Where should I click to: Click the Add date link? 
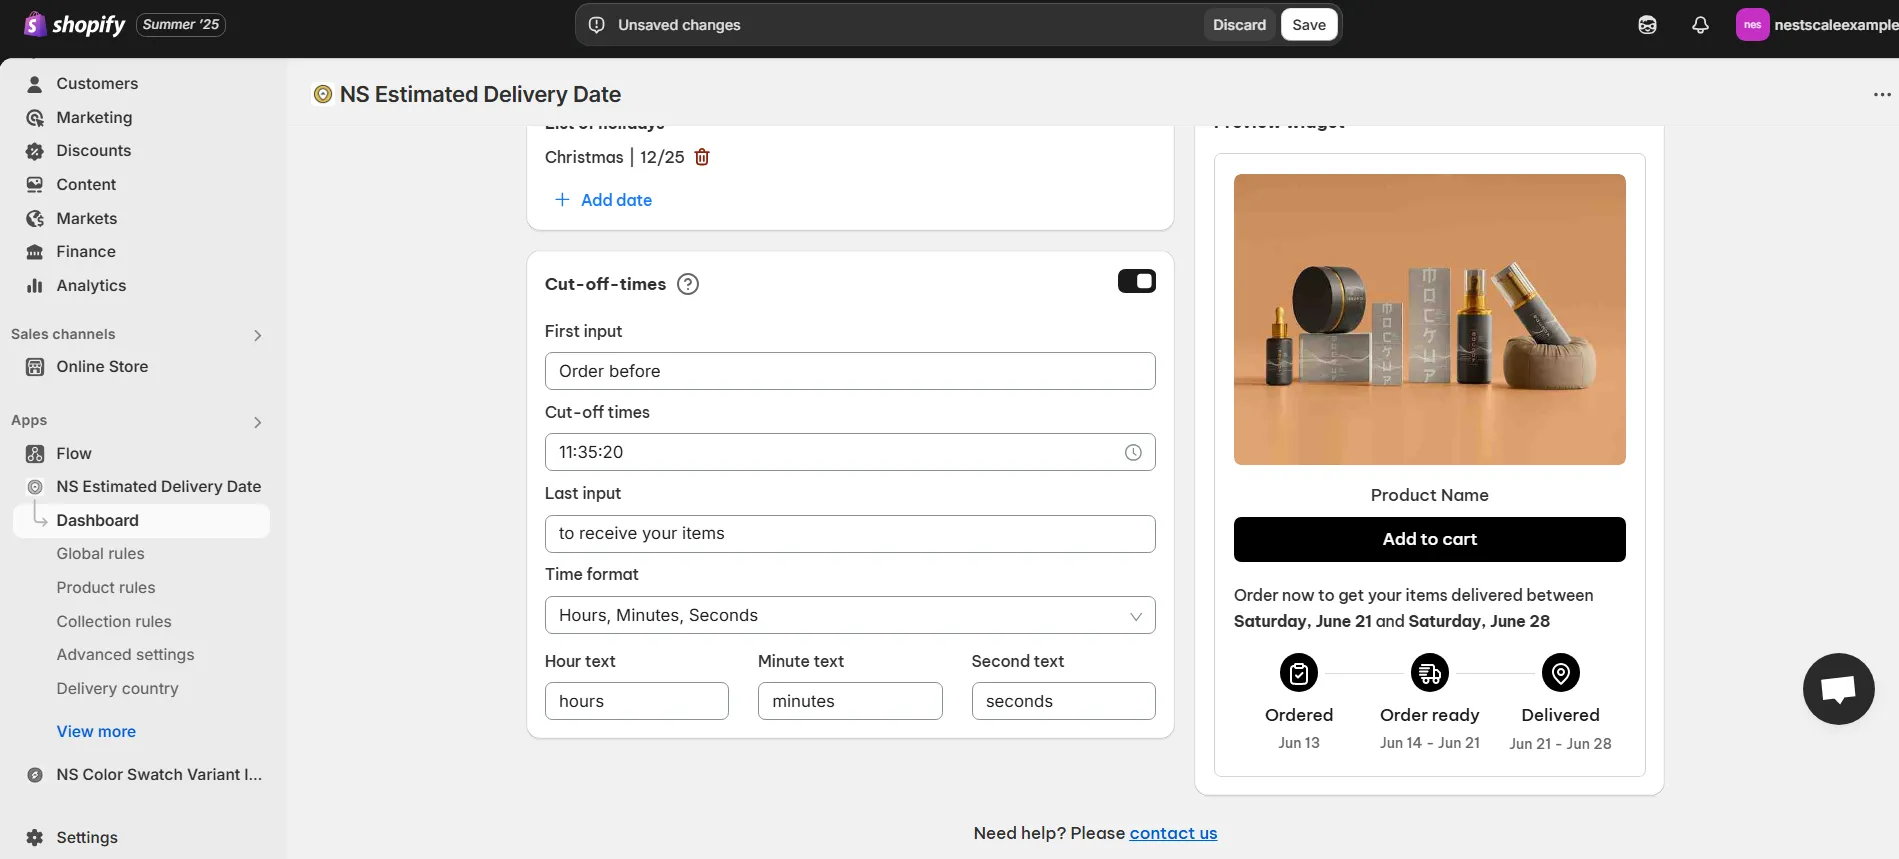click(616, 200)
